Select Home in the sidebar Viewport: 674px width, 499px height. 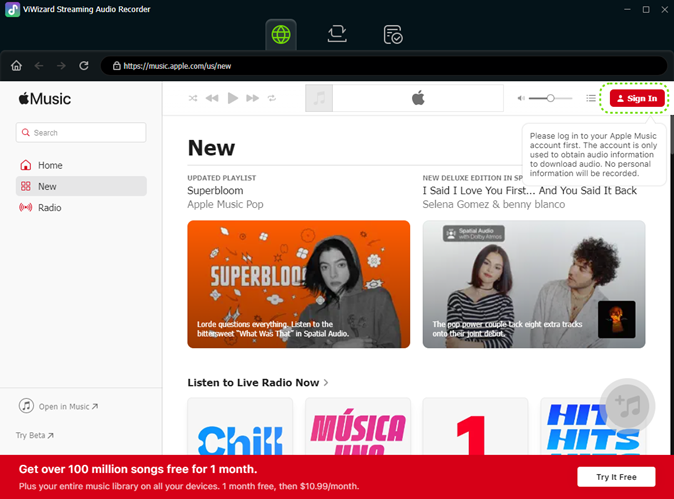[x=81, y=165]
